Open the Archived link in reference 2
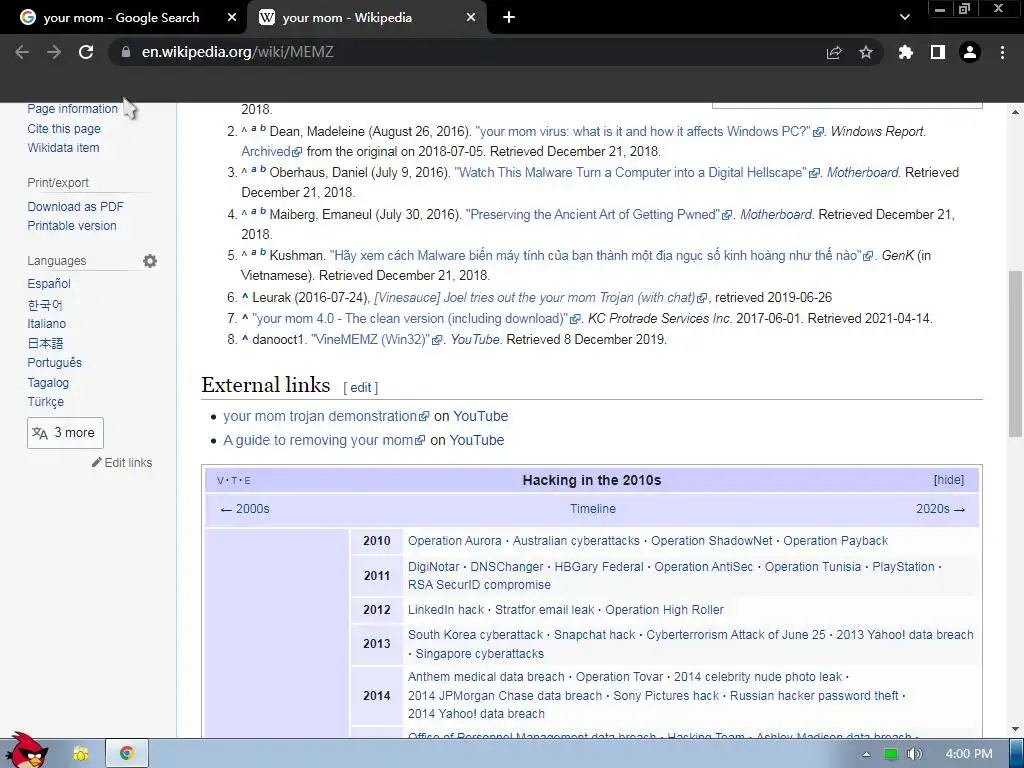Image resolution: width=1024 pixels, height=768 pixels. [x=271, y=152]
